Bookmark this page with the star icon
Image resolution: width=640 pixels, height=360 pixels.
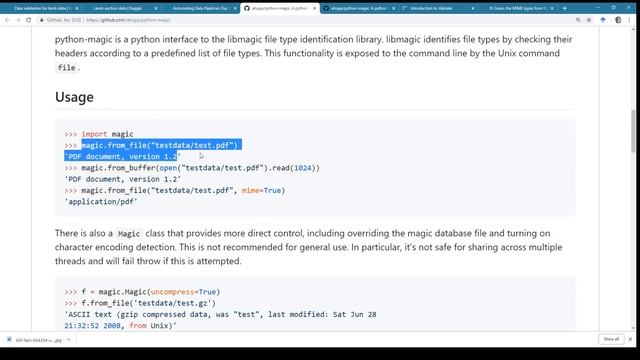point(589,20)
